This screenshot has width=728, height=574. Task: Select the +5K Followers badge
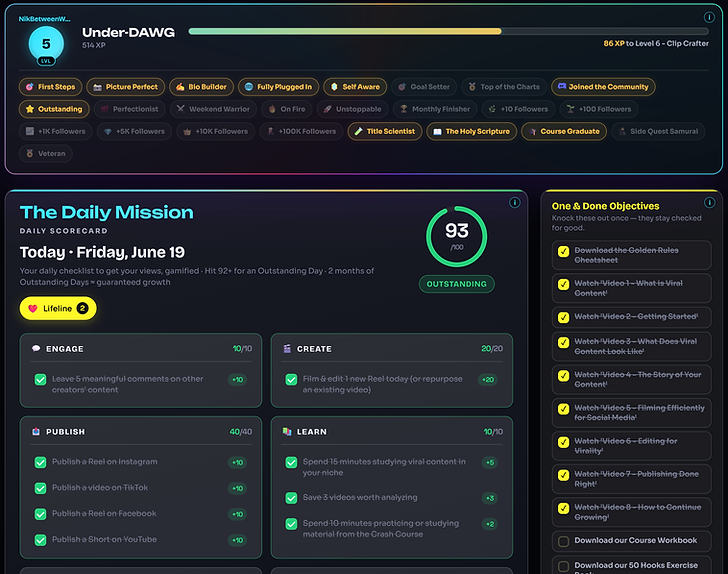point(135,131)
